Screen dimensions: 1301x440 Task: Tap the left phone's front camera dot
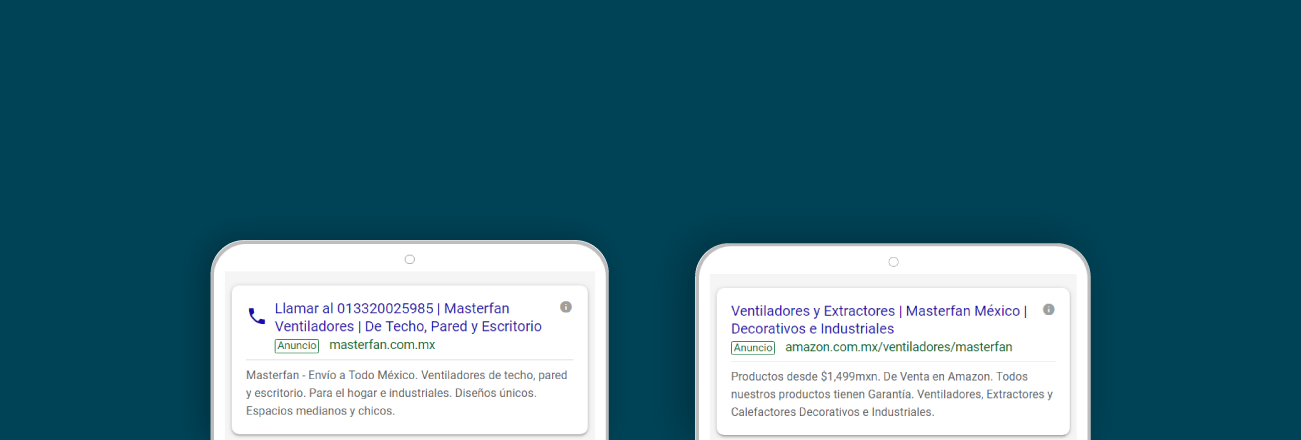410,259
